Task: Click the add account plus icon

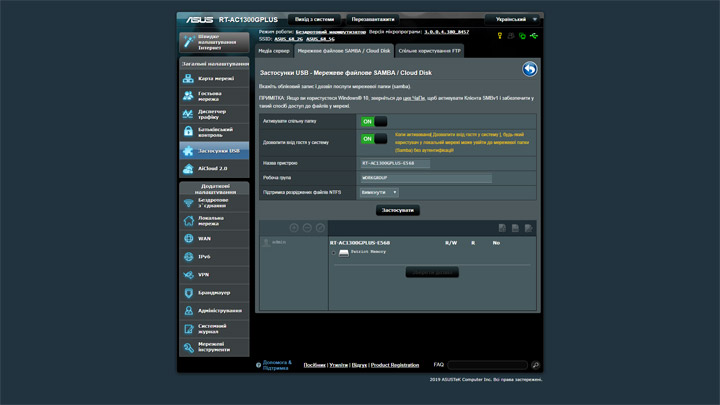Action: point(294,228)
